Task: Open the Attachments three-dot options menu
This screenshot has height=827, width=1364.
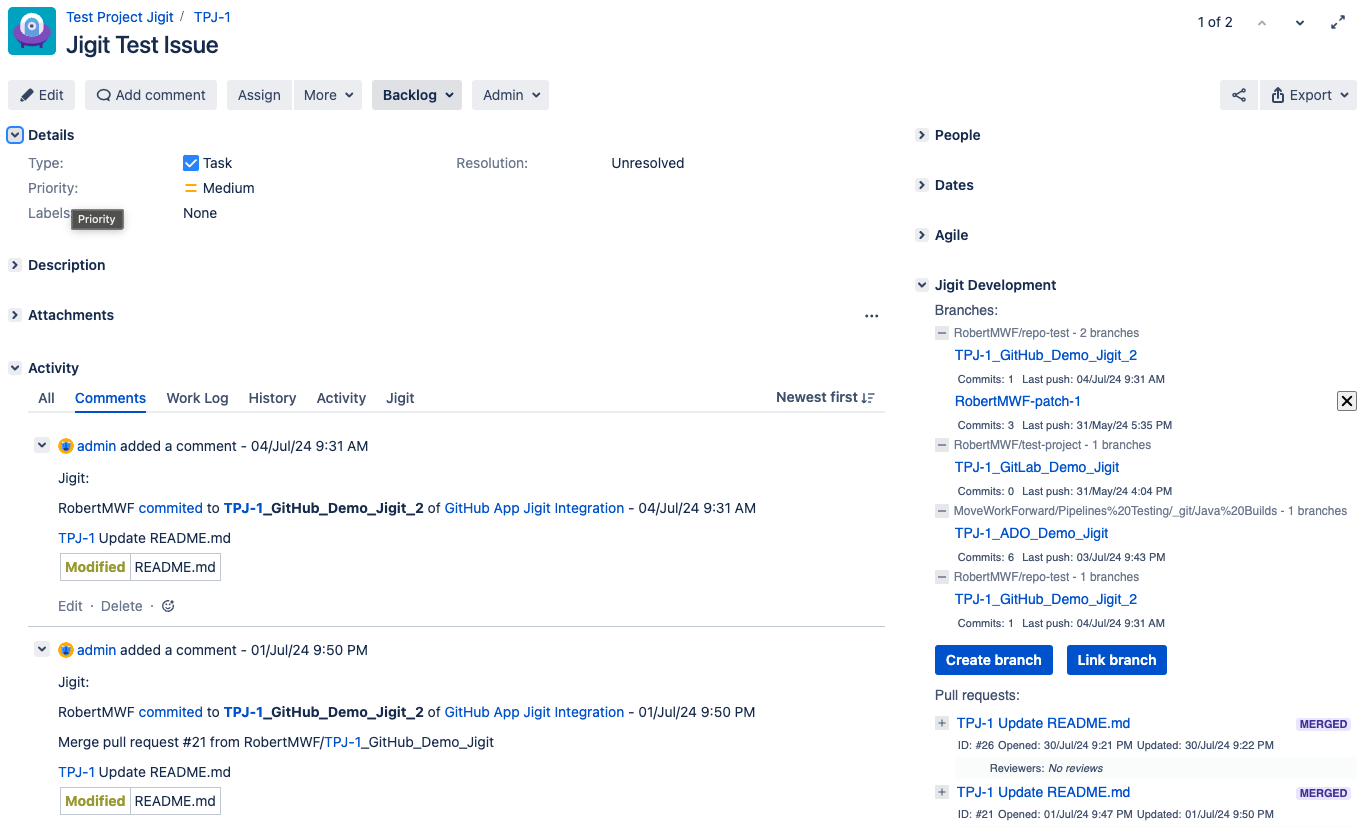Action: click(x=871, y=316)
